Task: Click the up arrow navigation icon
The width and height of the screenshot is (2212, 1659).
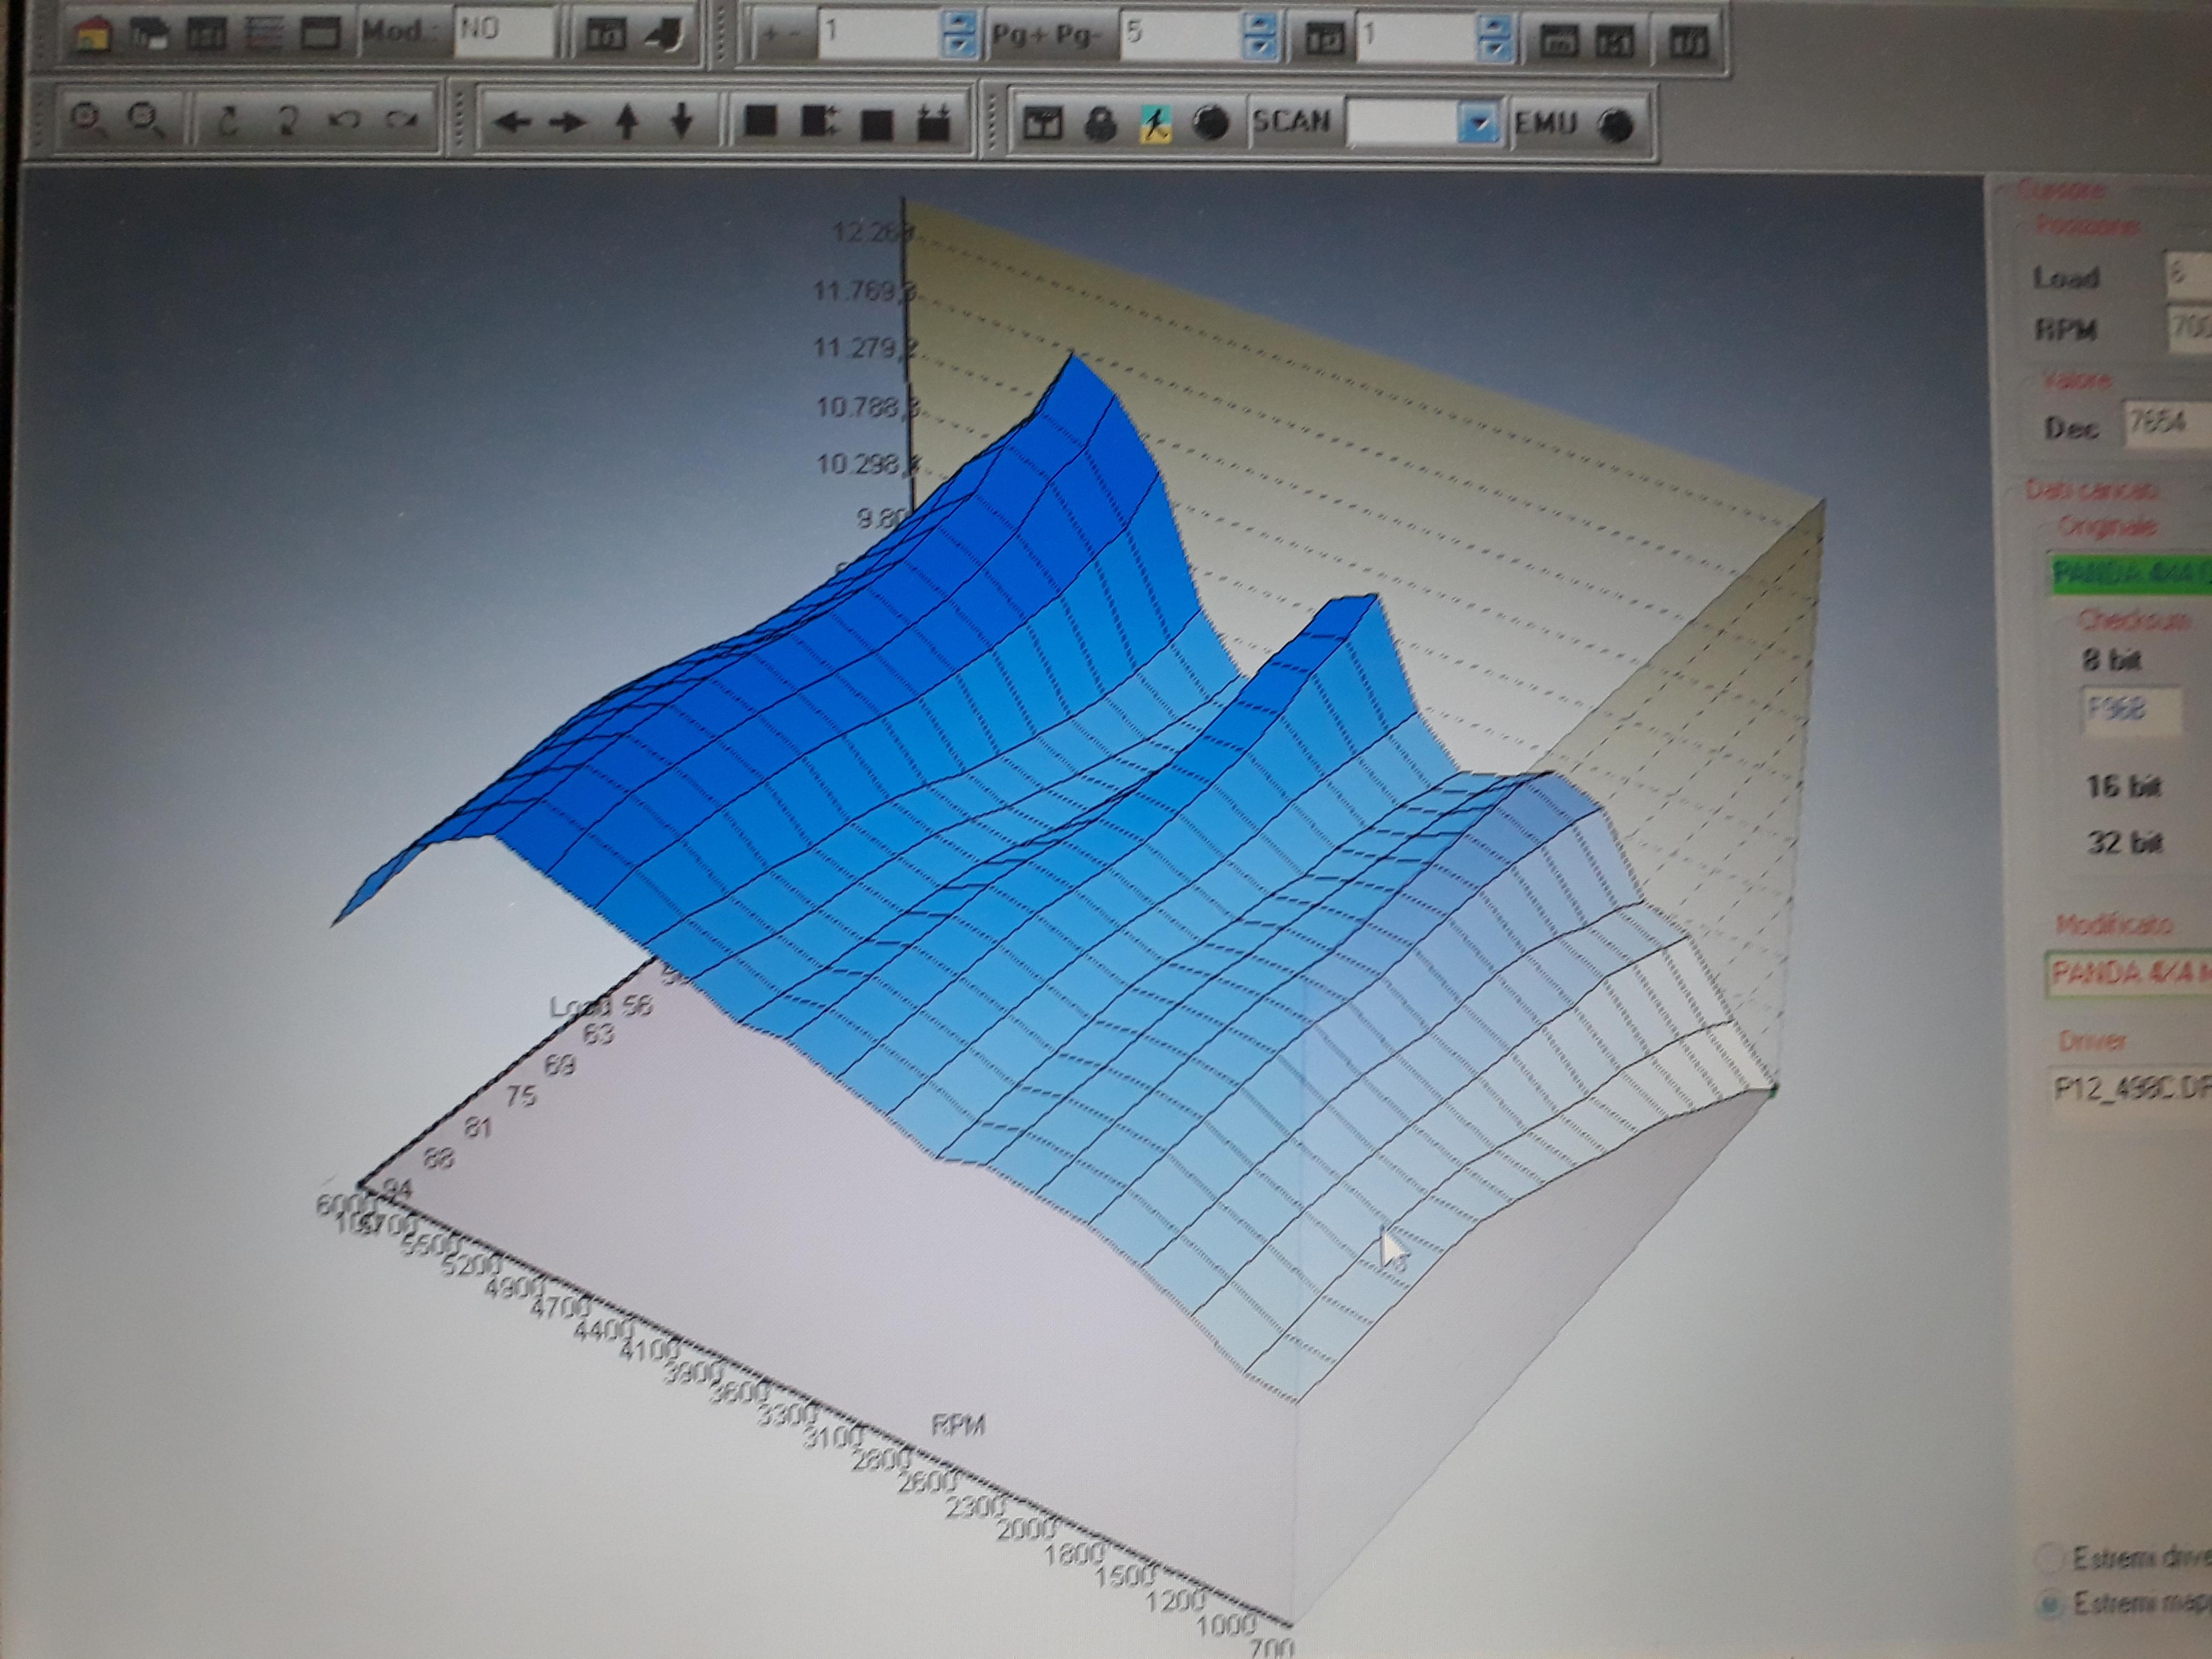Action: (626, 122)
